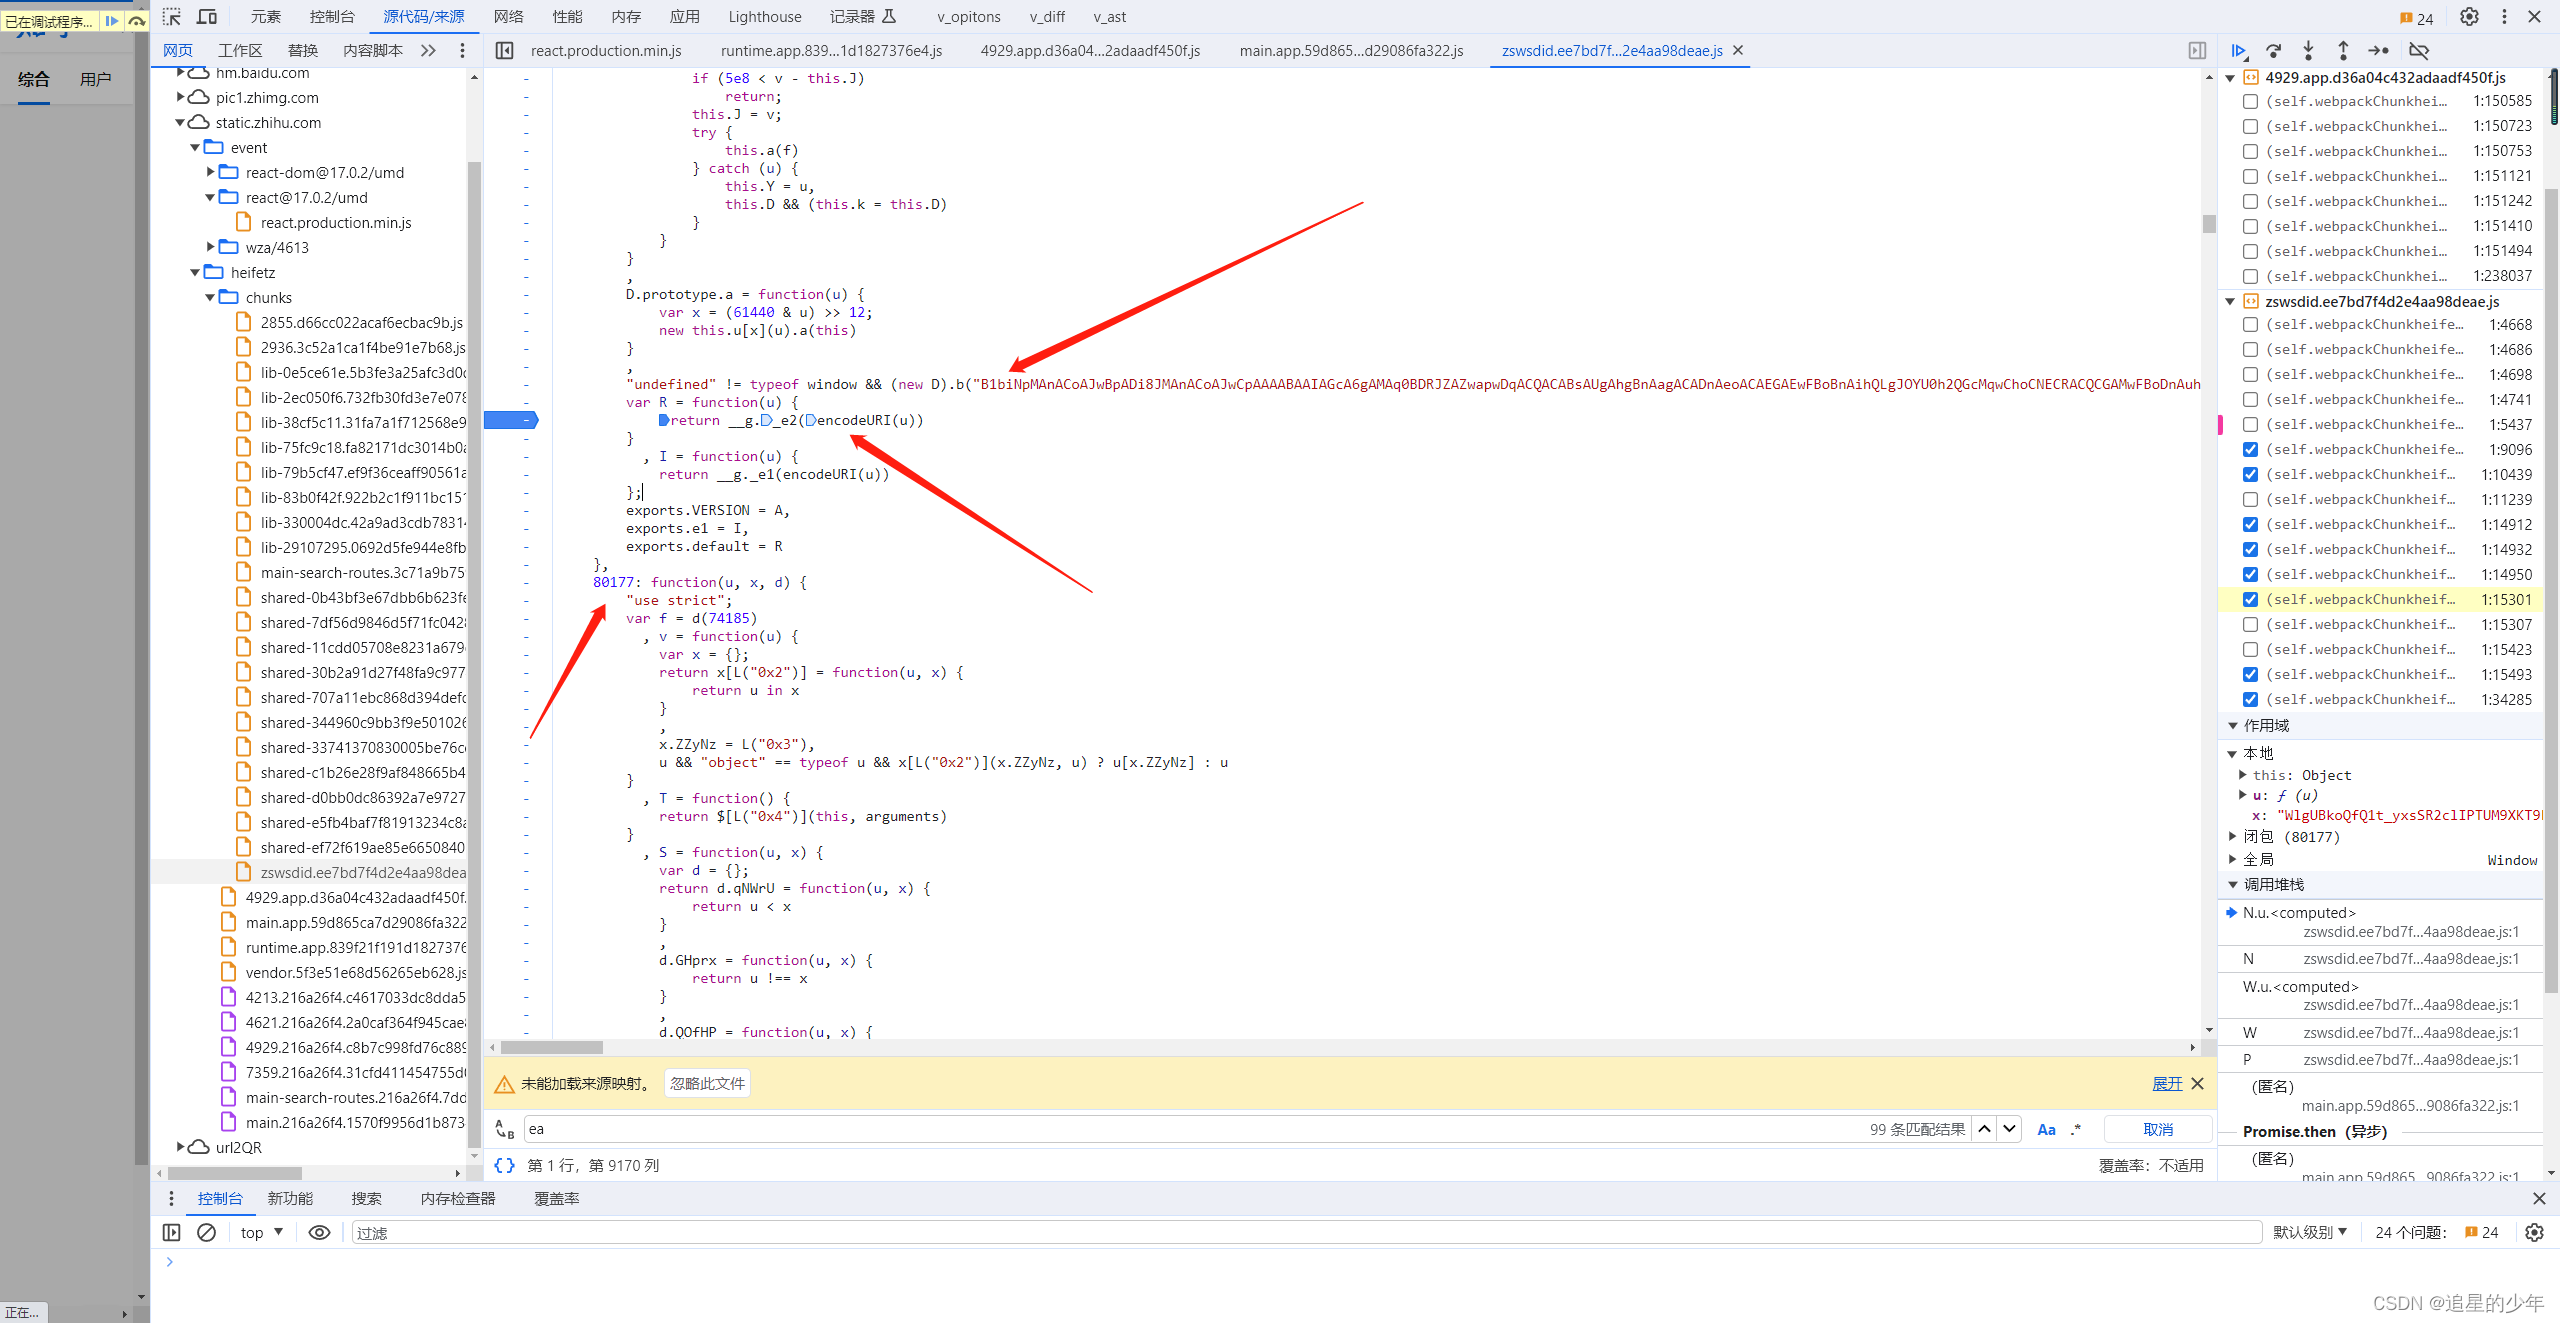Switch to the Network (网络) tab
2560x1323 pixels.
pyautogui.click(x=508, y=17)
